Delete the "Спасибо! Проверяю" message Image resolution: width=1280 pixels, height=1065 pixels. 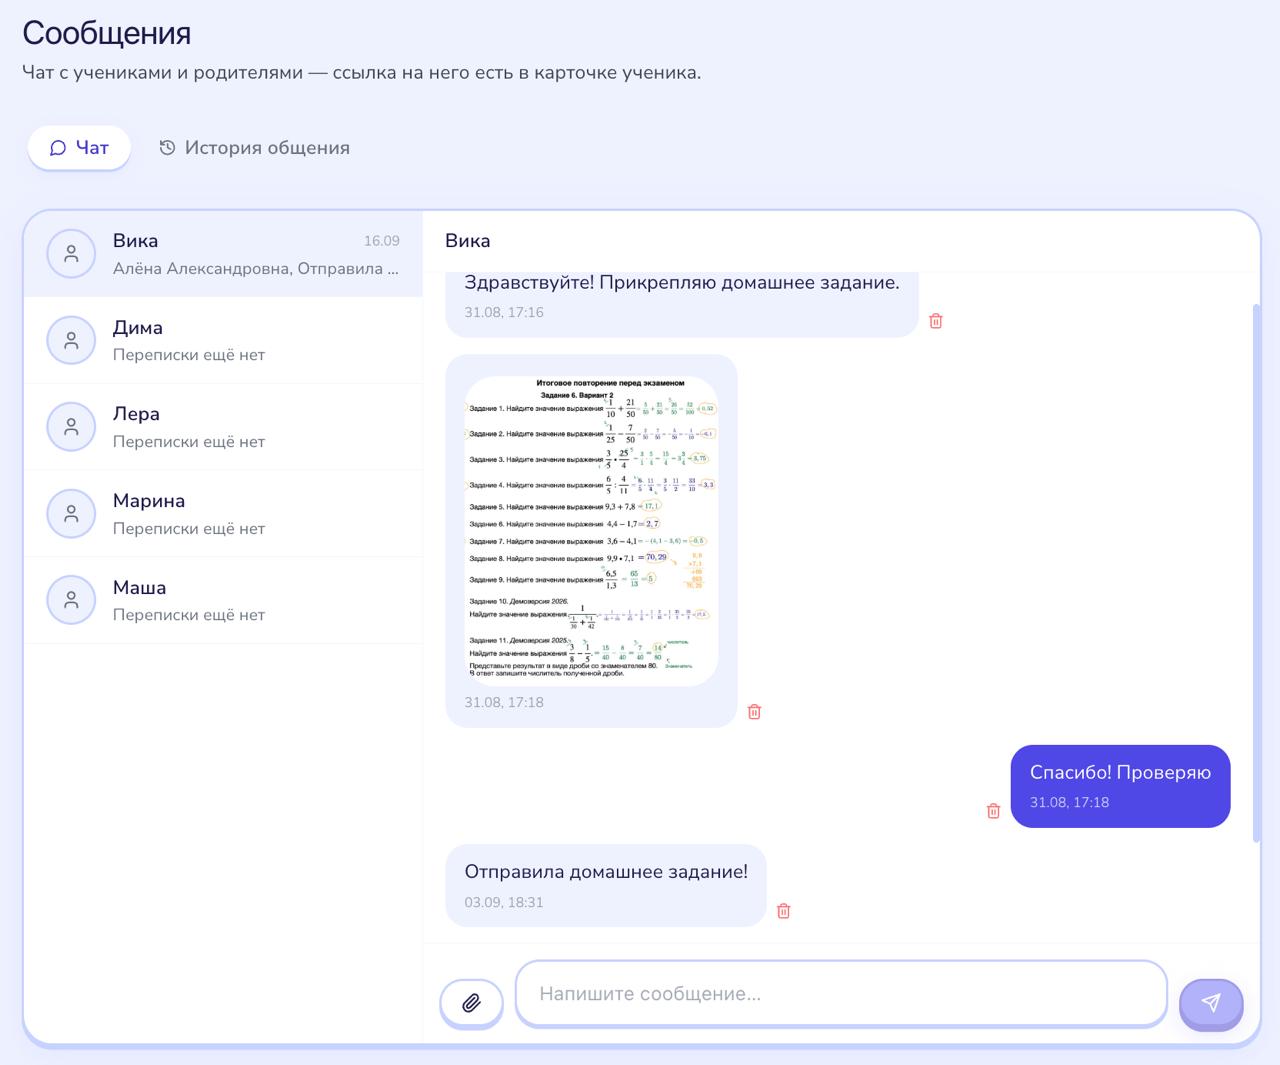tap(993, 811)
